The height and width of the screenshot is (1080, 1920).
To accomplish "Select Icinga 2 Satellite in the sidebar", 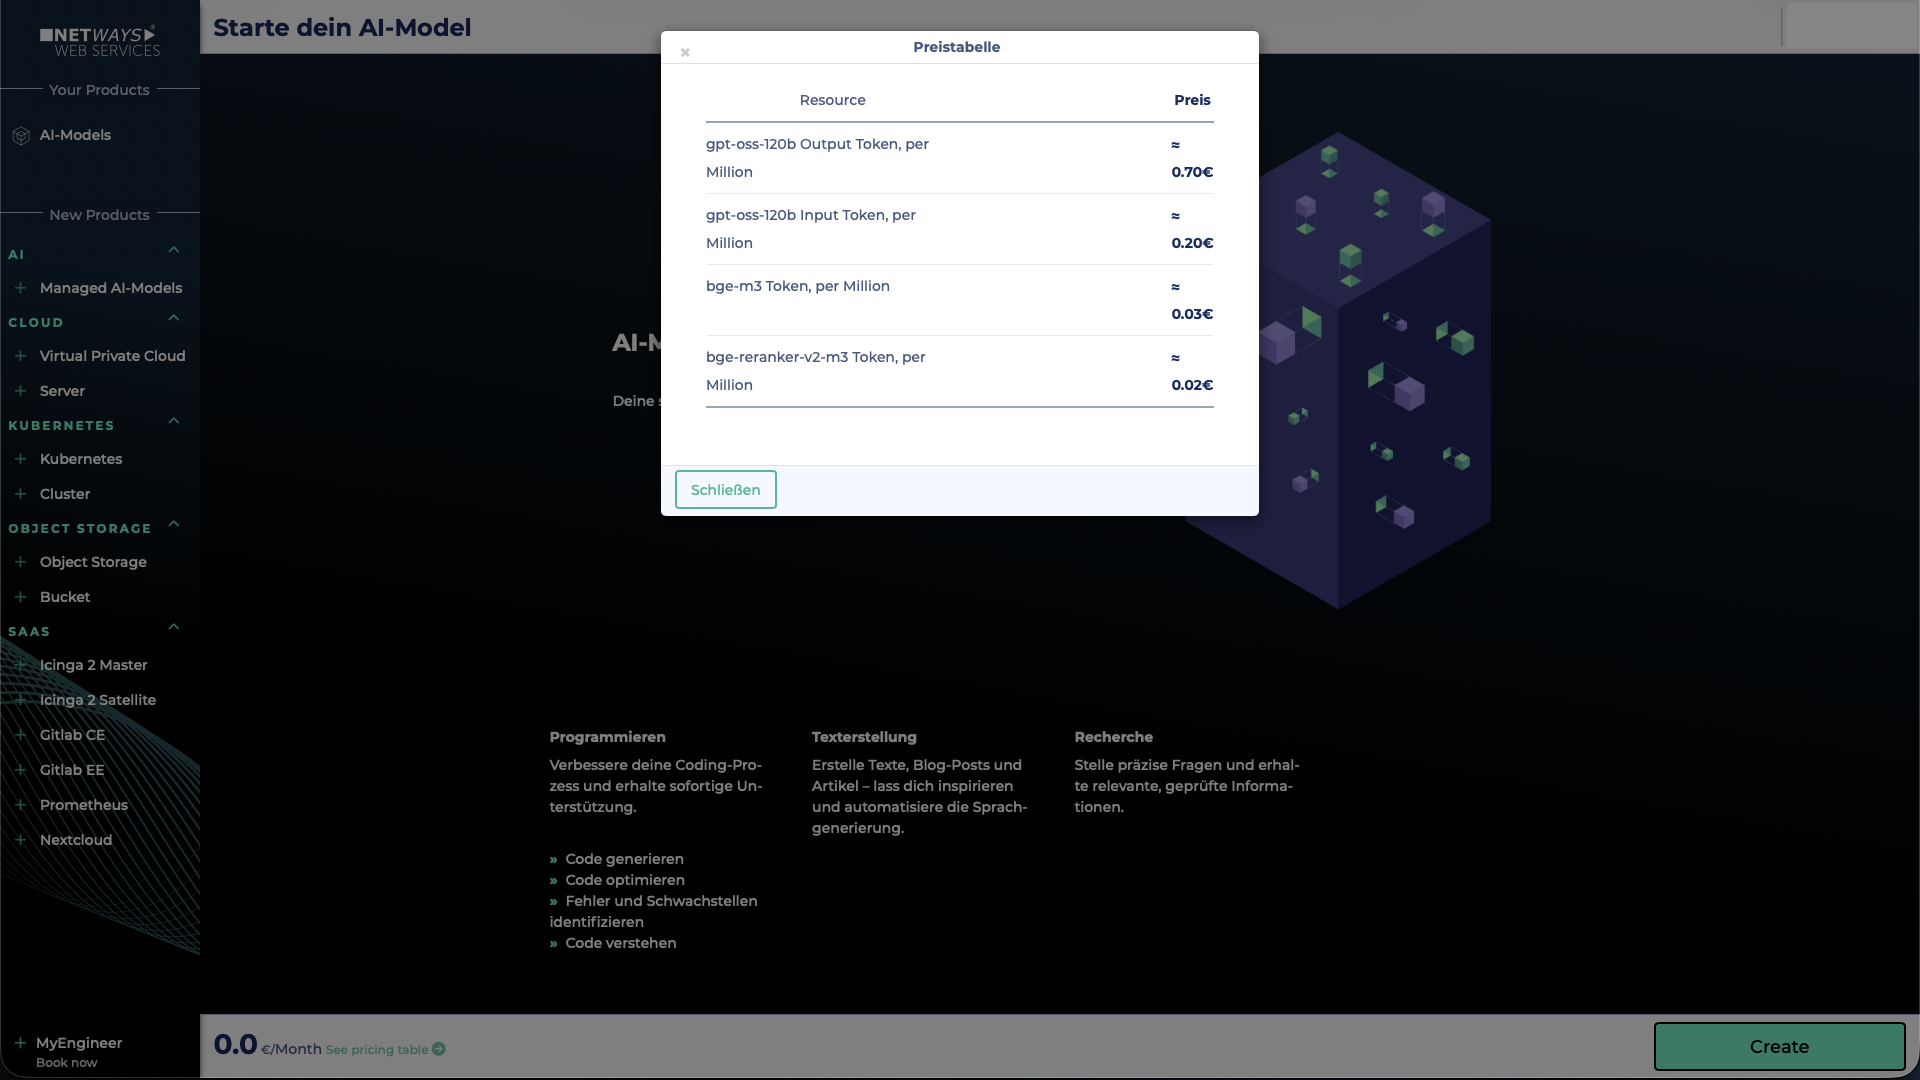I will coord(96,700).
